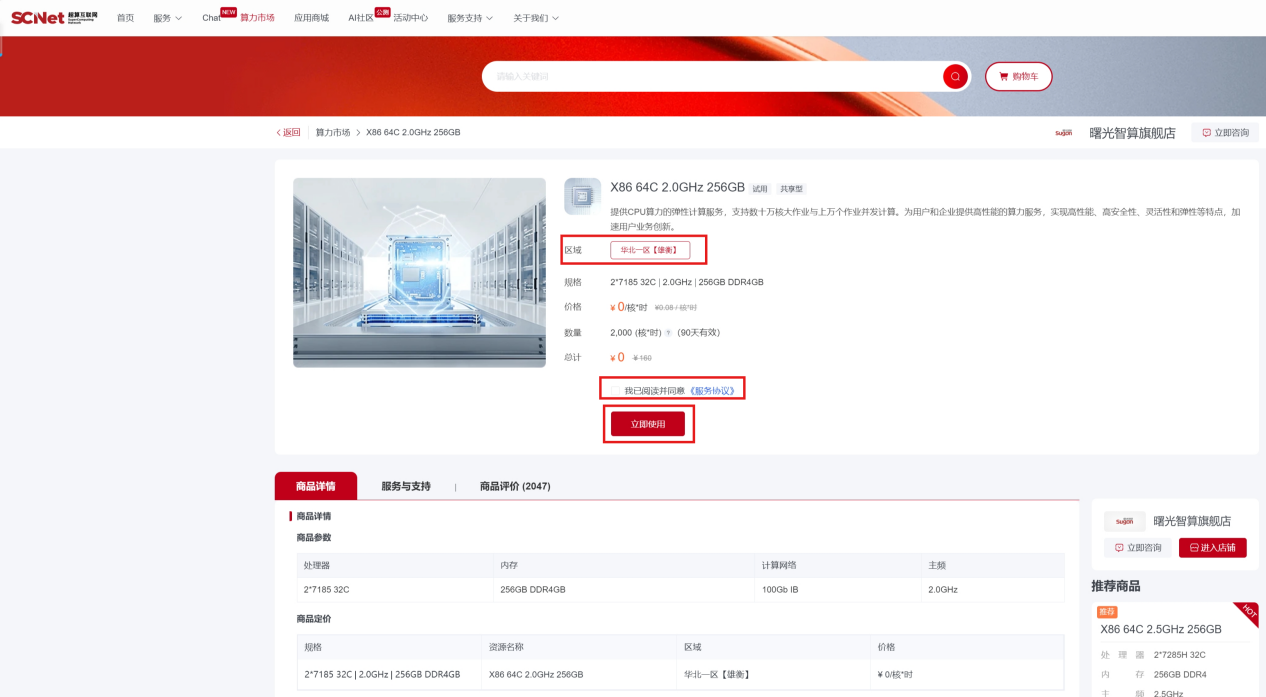
Task: Click 进入店铺 button in sidebar
Action: point(1212,548)
